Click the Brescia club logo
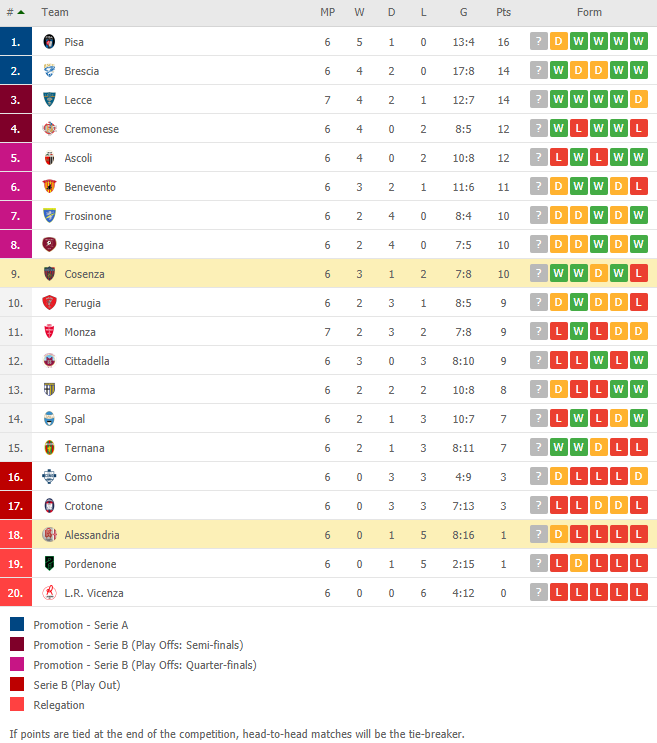Image resolution: width=657 pixels, height=743 pixels. pyautogui.click(x=49, y=71)
